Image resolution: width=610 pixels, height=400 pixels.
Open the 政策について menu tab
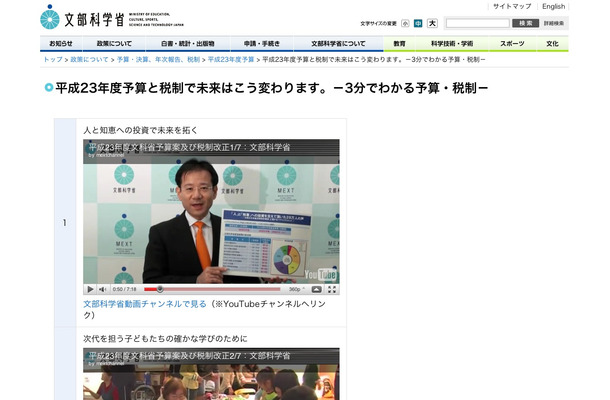tap(114, 44)
